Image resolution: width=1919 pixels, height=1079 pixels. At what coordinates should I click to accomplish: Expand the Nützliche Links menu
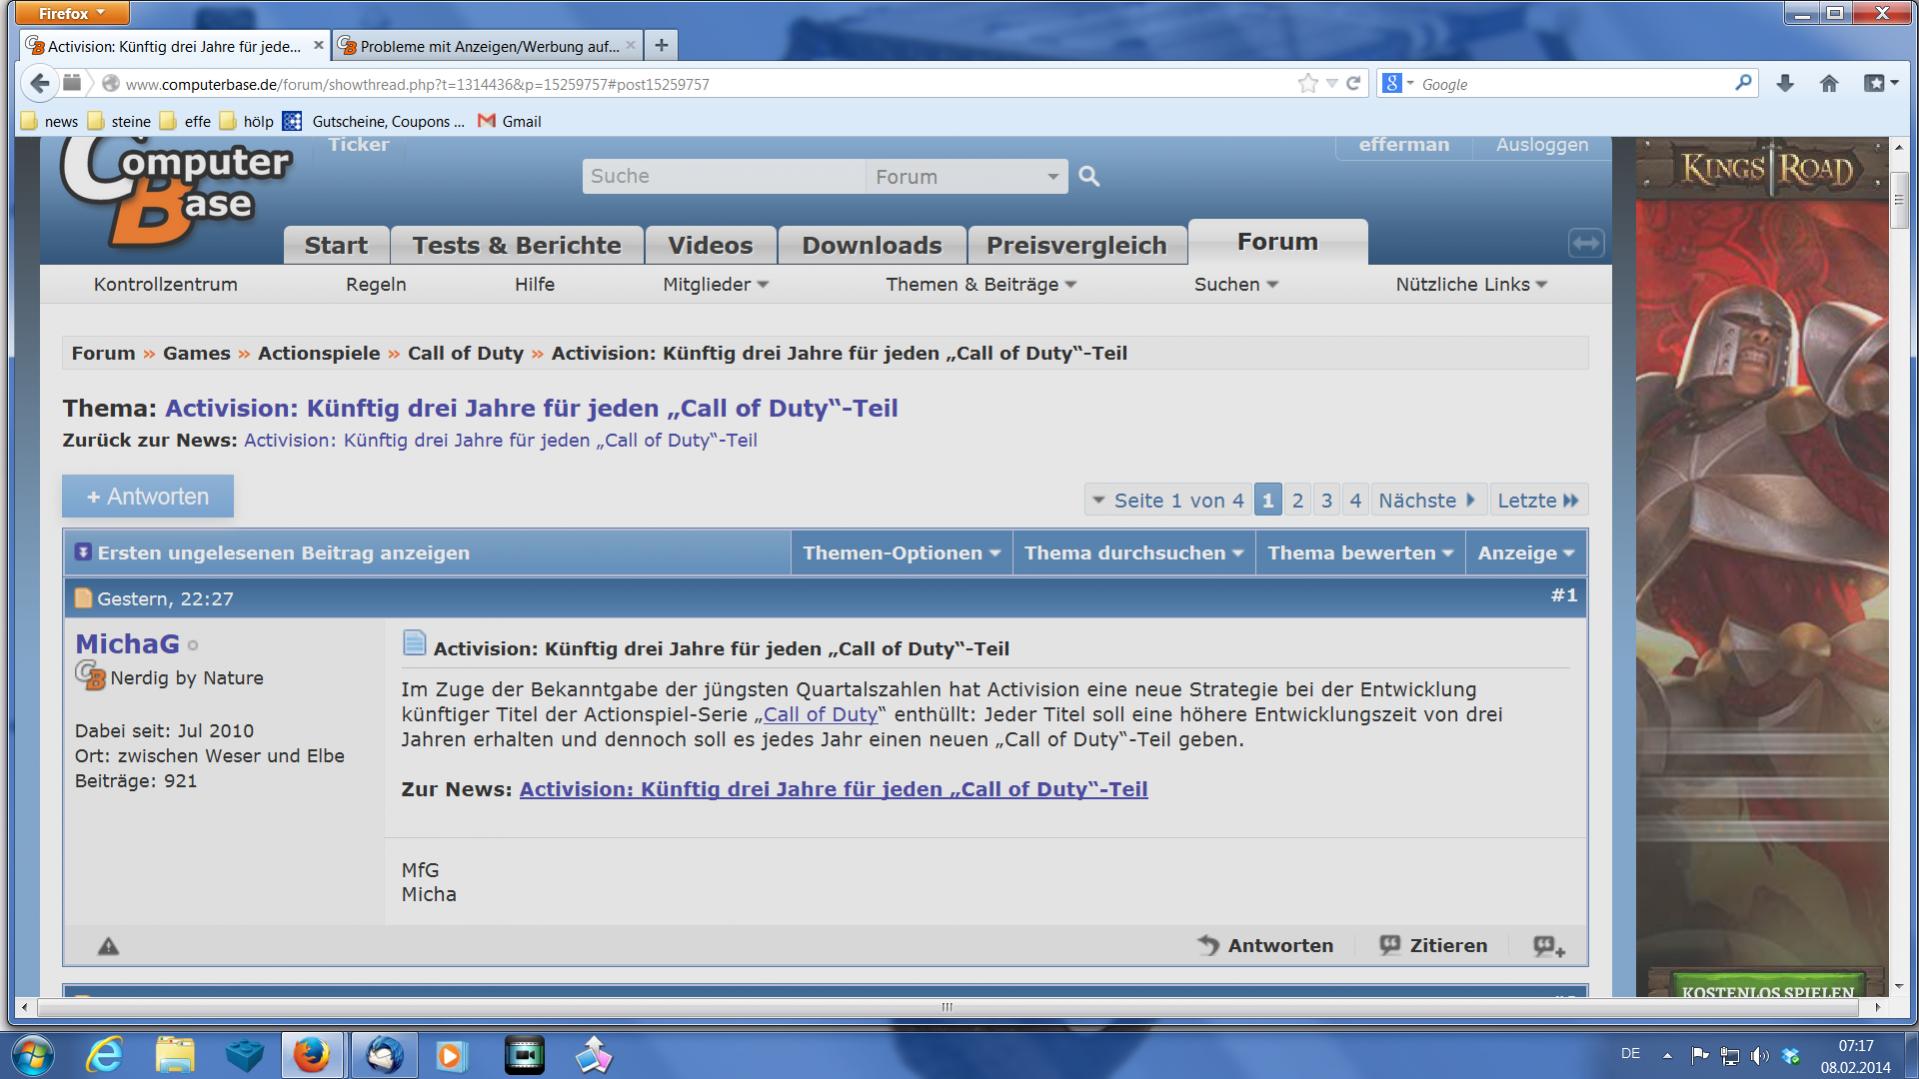click(1471, 285)
